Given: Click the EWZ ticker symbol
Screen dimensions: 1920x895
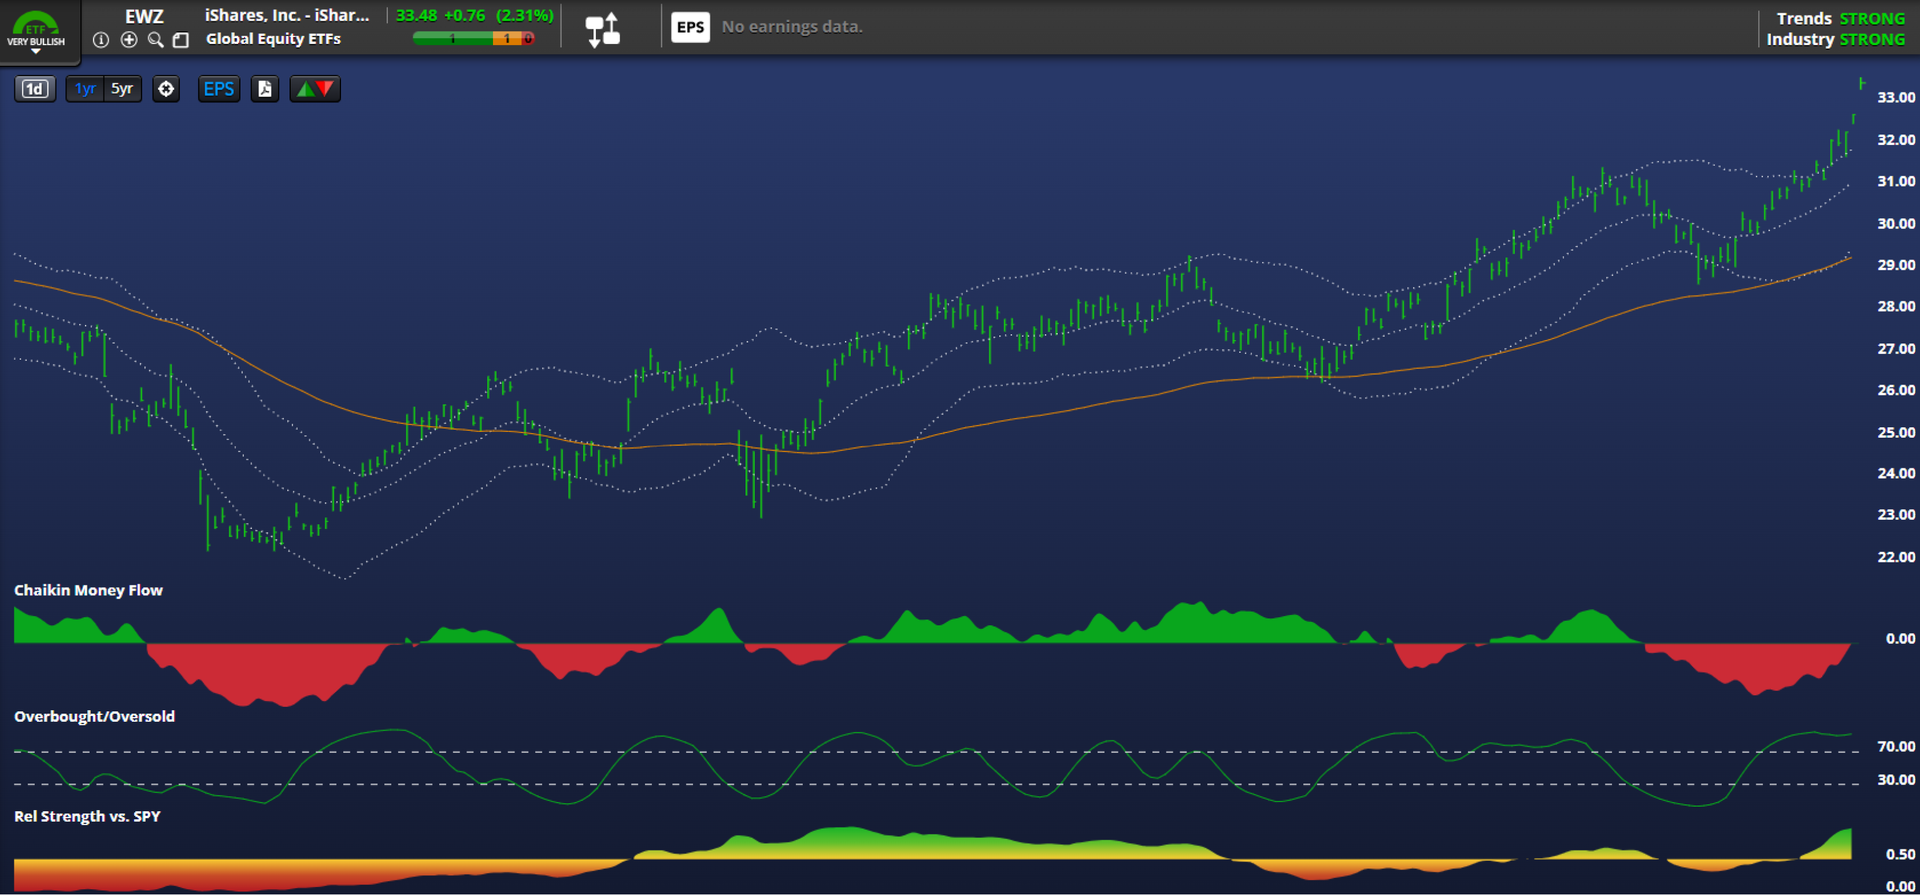Looking at the screenshot, I should tap(144, 16).
